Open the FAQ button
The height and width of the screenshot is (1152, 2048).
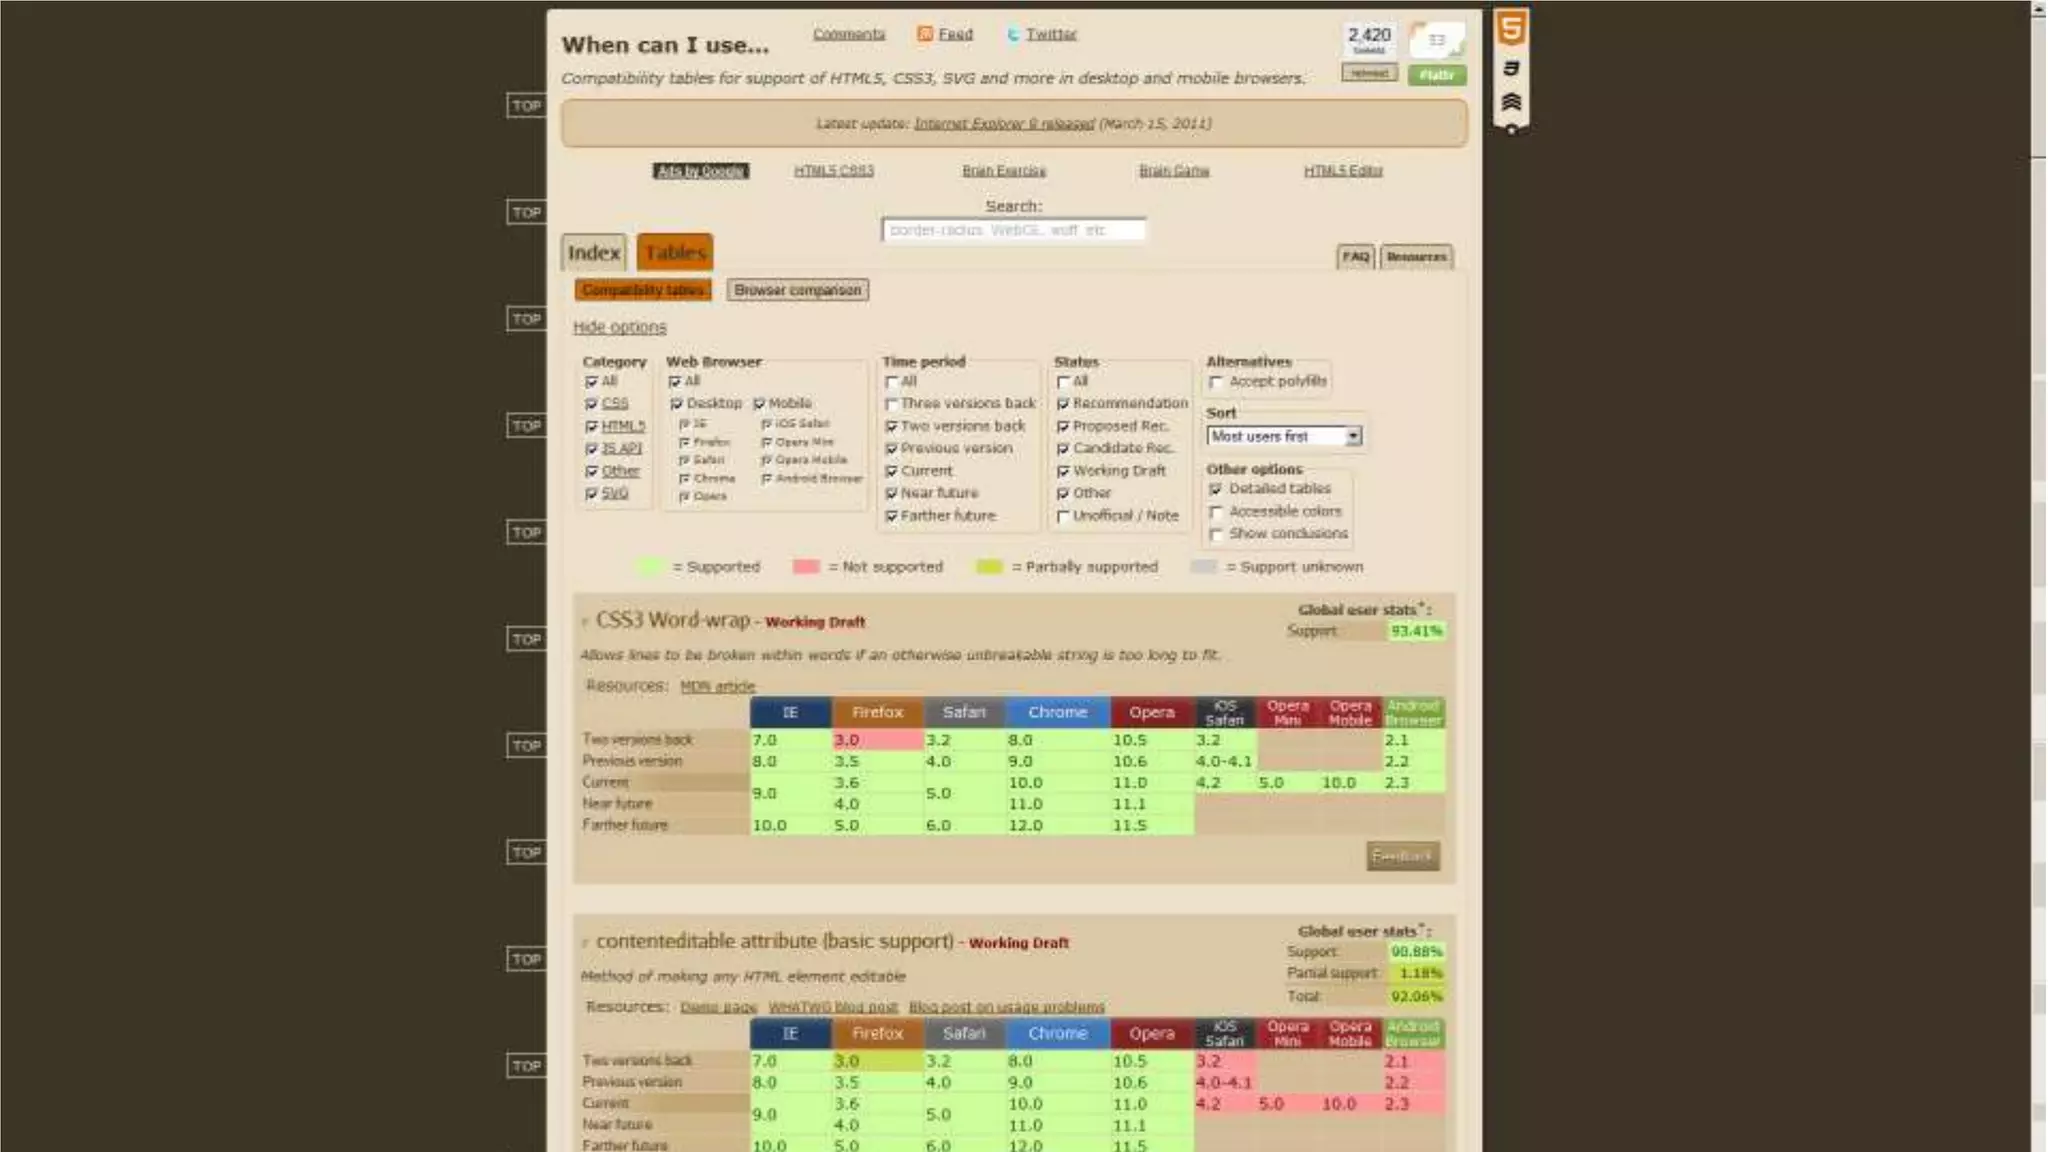pyautogui.click(x=1355, y=257)
